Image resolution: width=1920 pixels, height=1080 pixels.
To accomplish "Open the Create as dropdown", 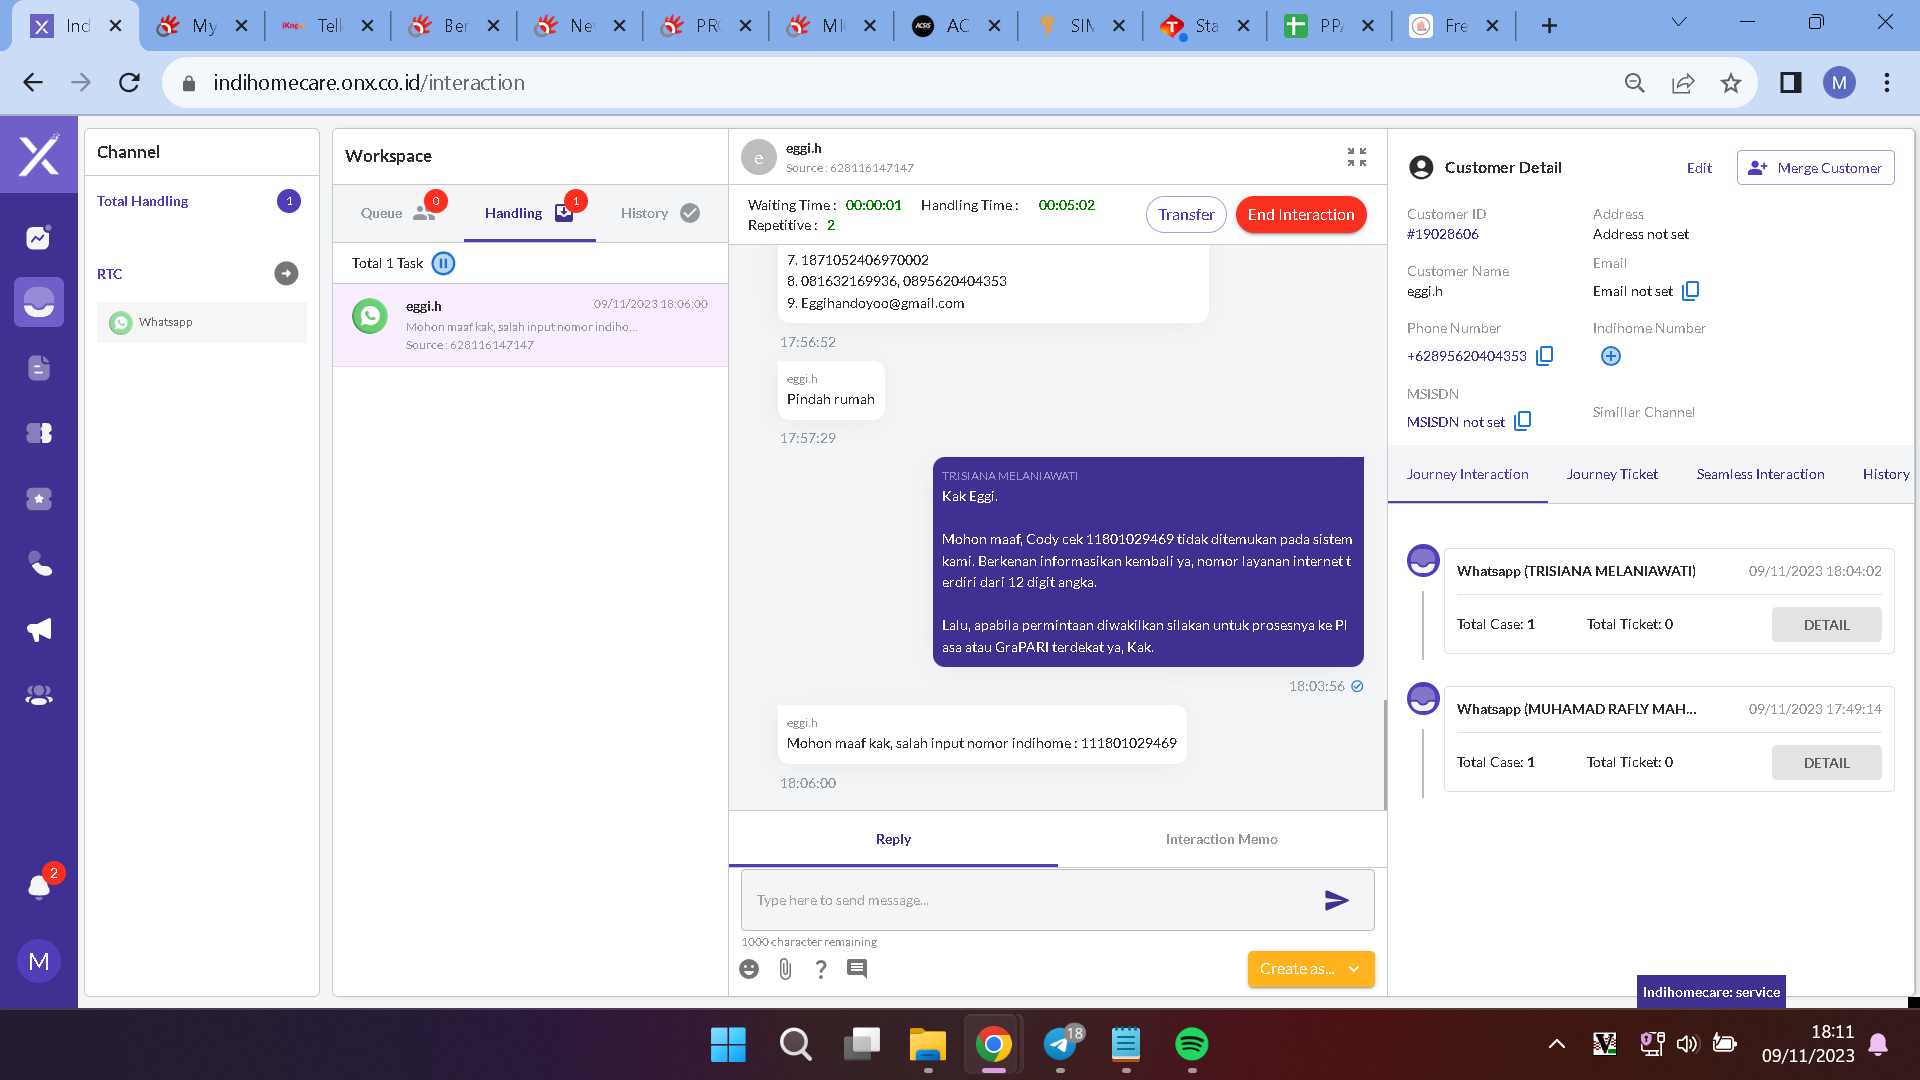I will point(1310,969).
